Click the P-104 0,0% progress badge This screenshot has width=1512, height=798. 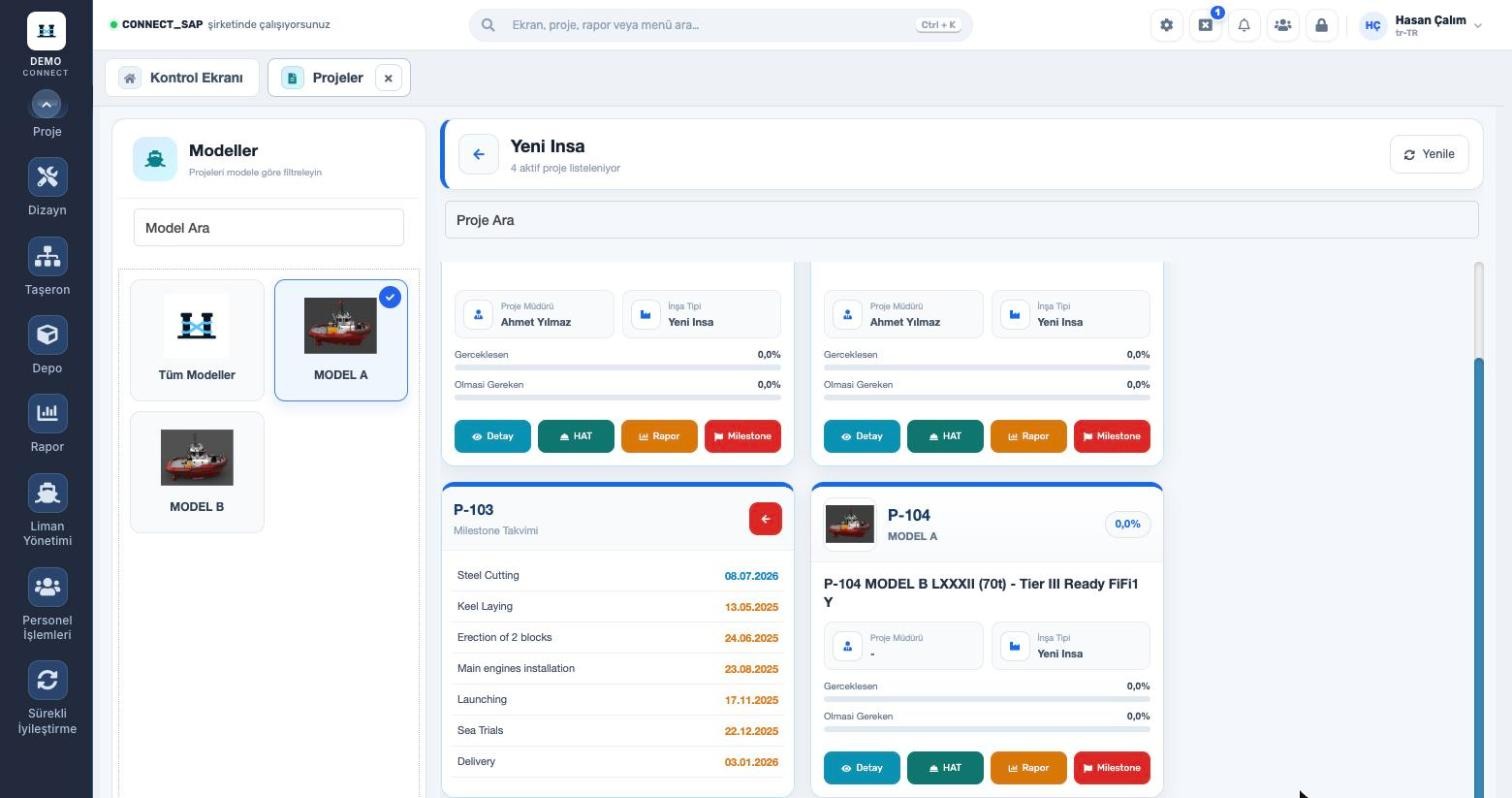click(x=1127, y=524)
